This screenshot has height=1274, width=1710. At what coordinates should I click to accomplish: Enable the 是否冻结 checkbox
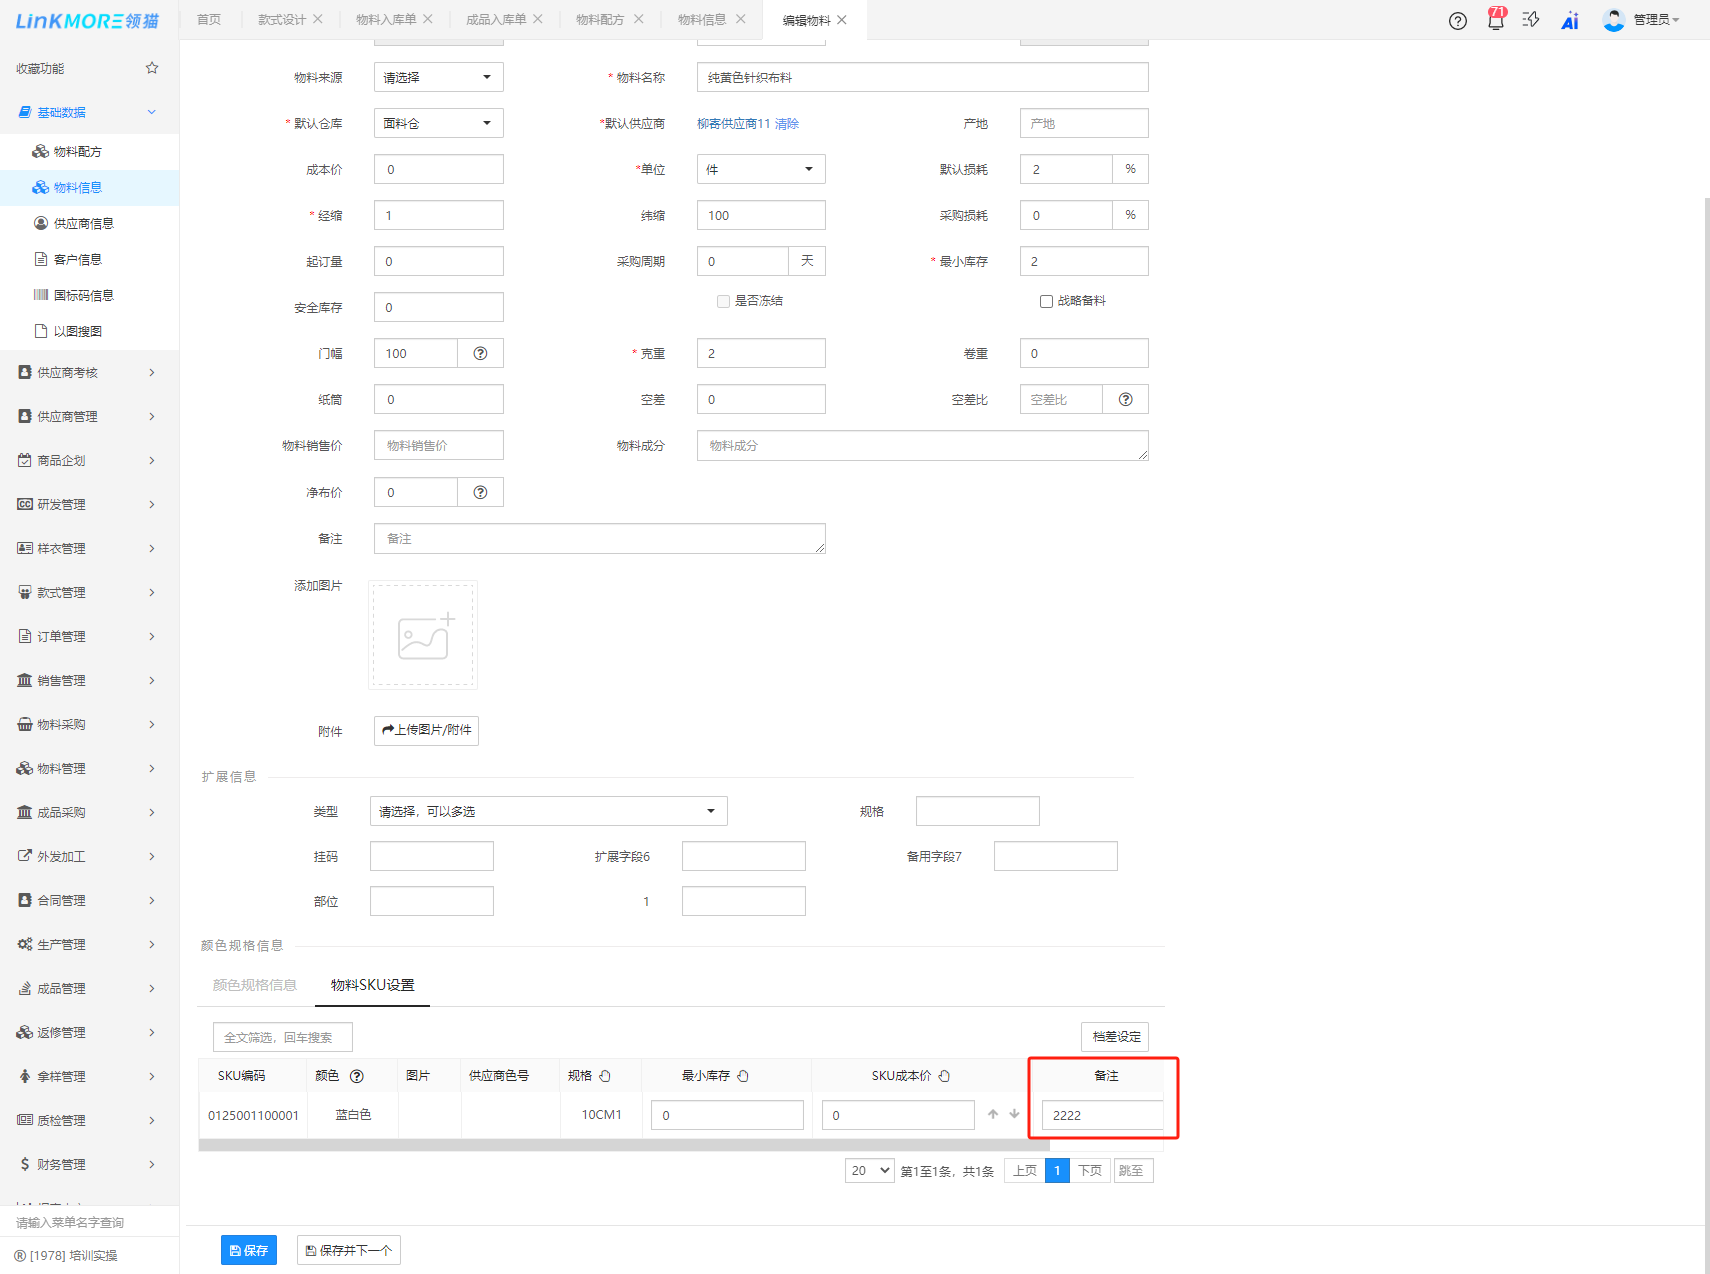click(x=723, y=301)
